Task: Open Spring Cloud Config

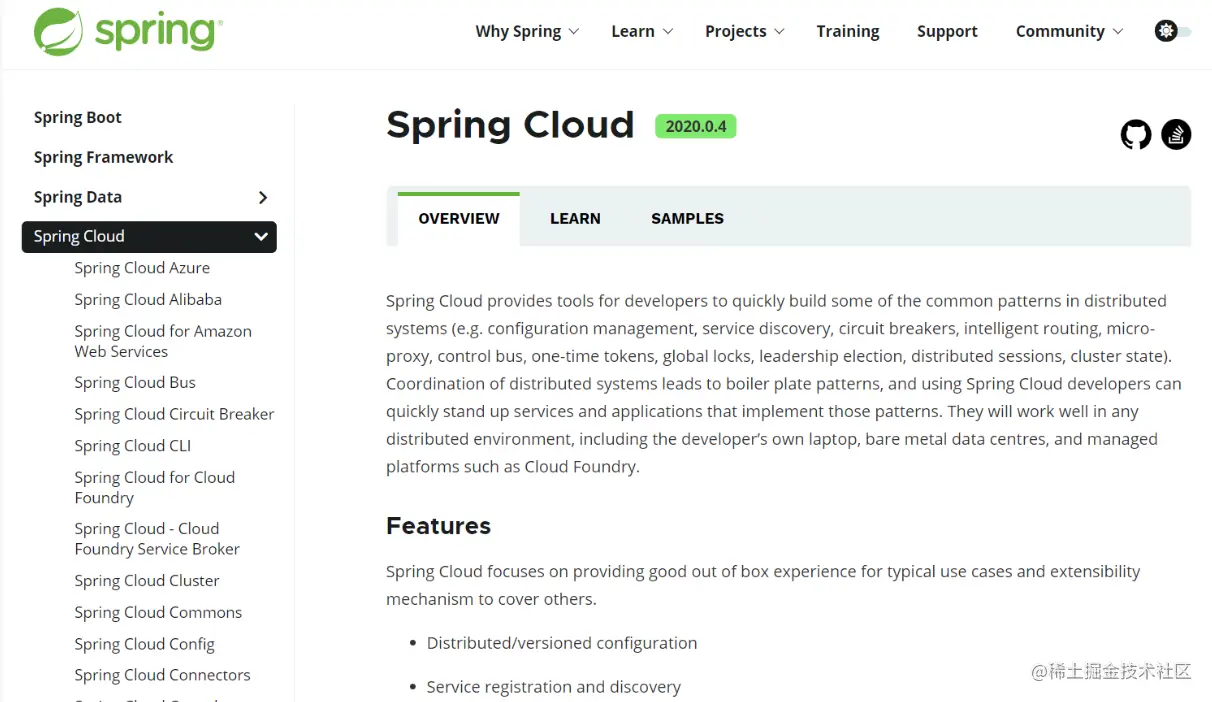Action: (x=144, y=644)
